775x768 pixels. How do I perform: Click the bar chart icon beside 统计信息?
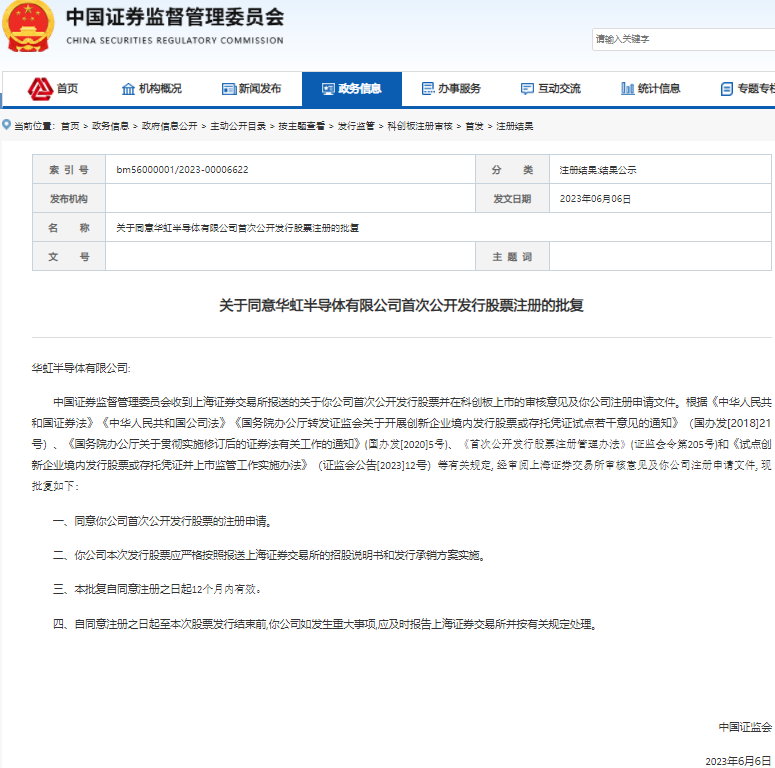tap(627, 88)
